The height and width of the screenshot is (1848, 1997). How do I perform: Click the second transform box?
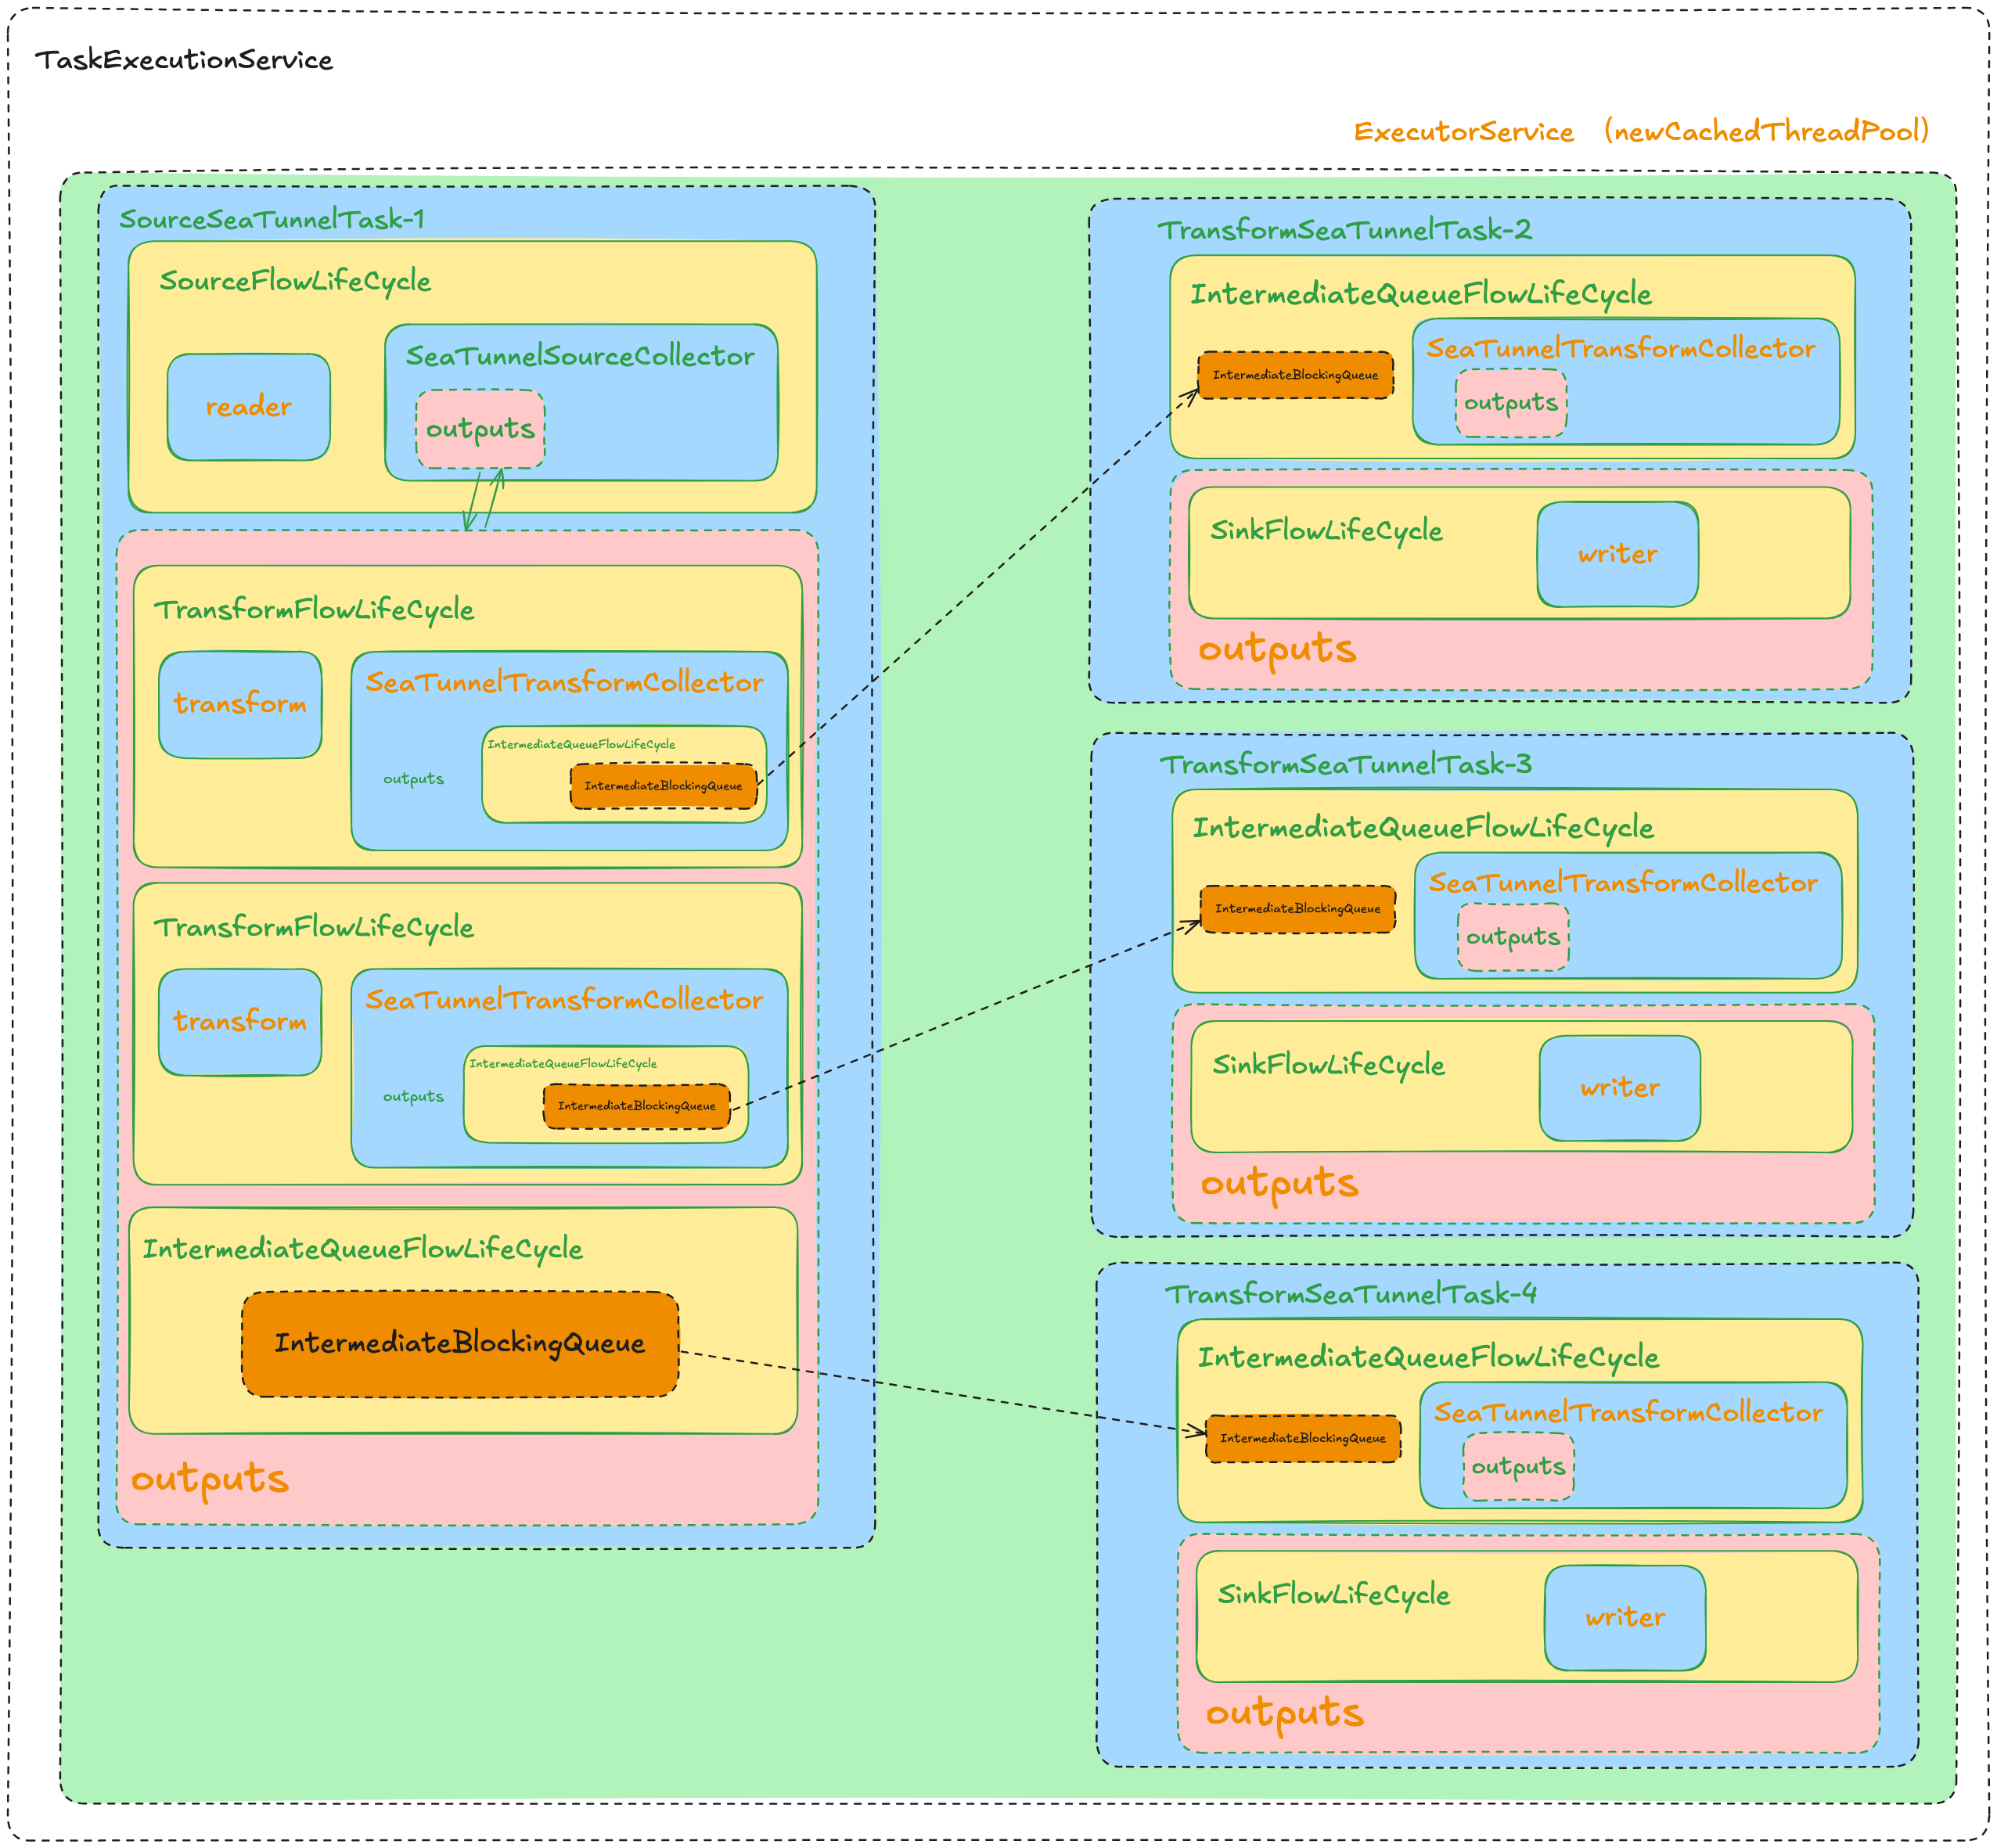[240, 1021]
